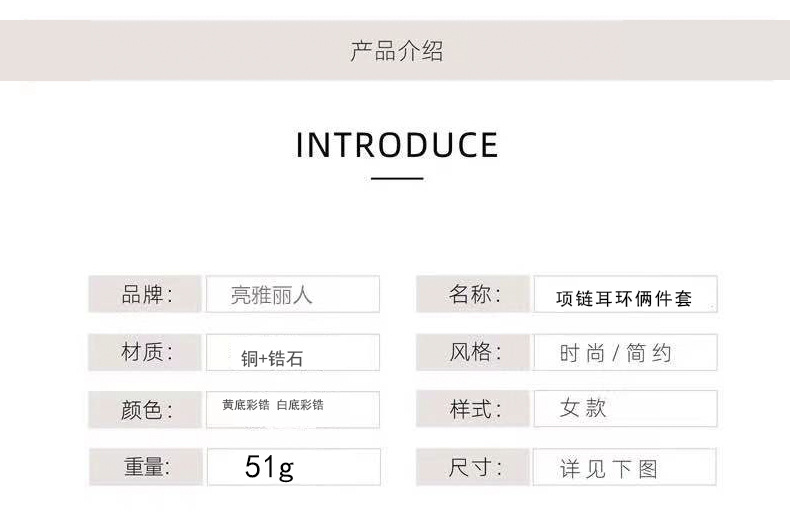Screen dimensions: 790x519
Task: Select the 尺寸 label cell
Action: point(473,467)
